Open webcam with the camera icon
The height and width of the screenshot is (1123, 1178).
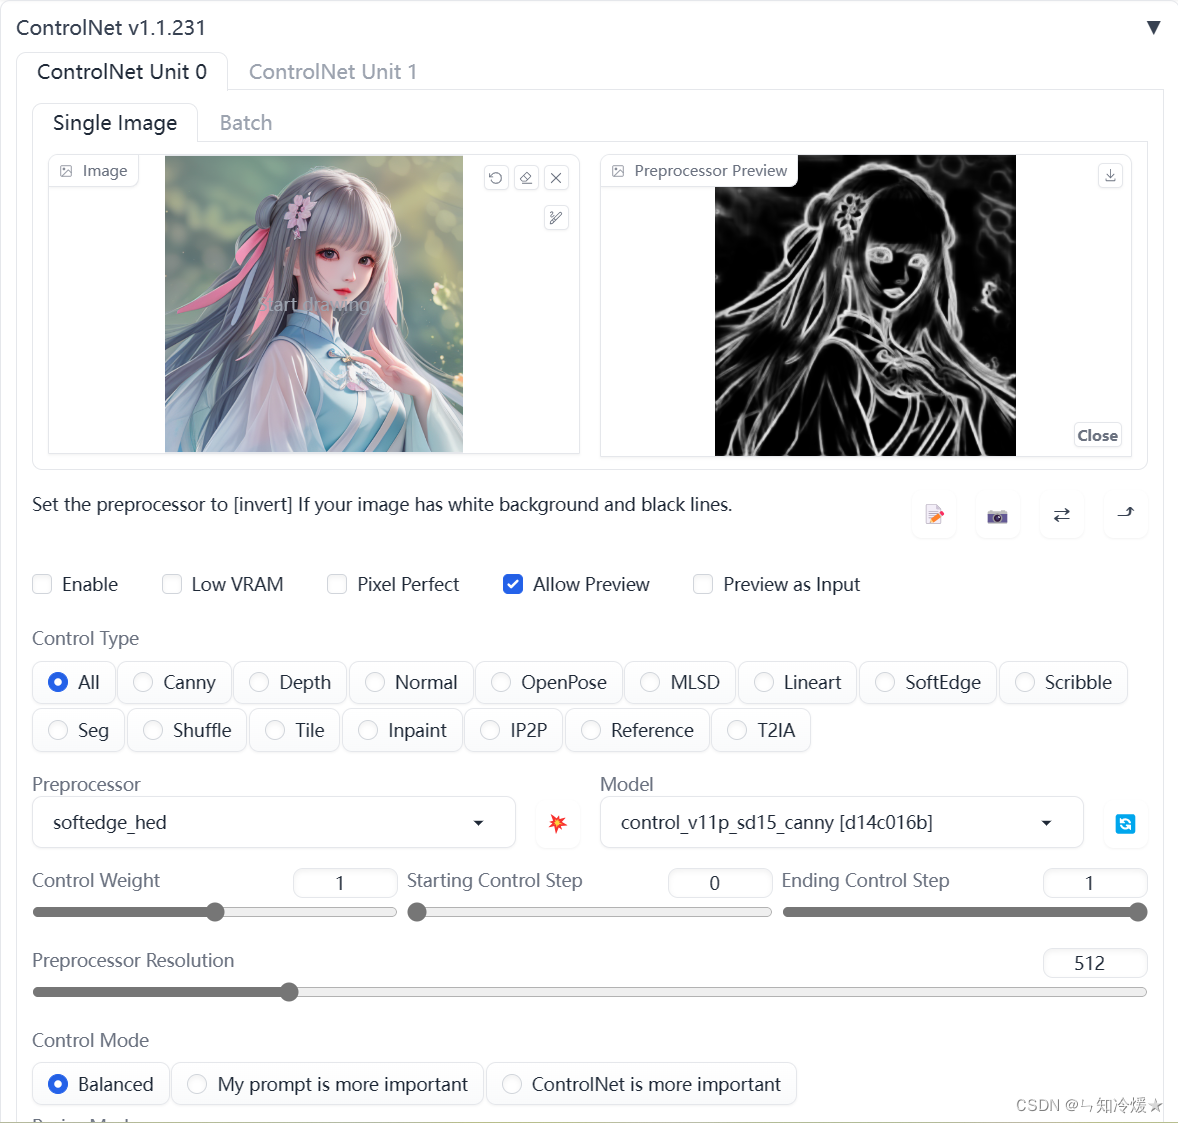998,515
